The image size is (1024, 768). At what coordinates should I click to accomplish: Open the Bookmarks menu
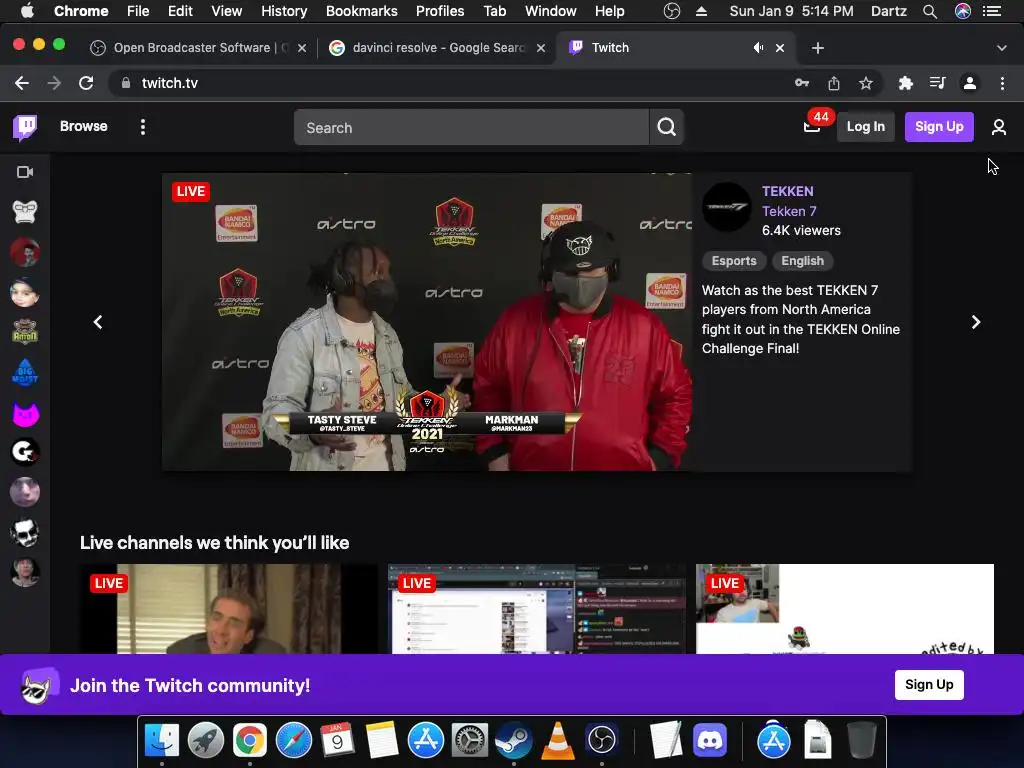362,11
